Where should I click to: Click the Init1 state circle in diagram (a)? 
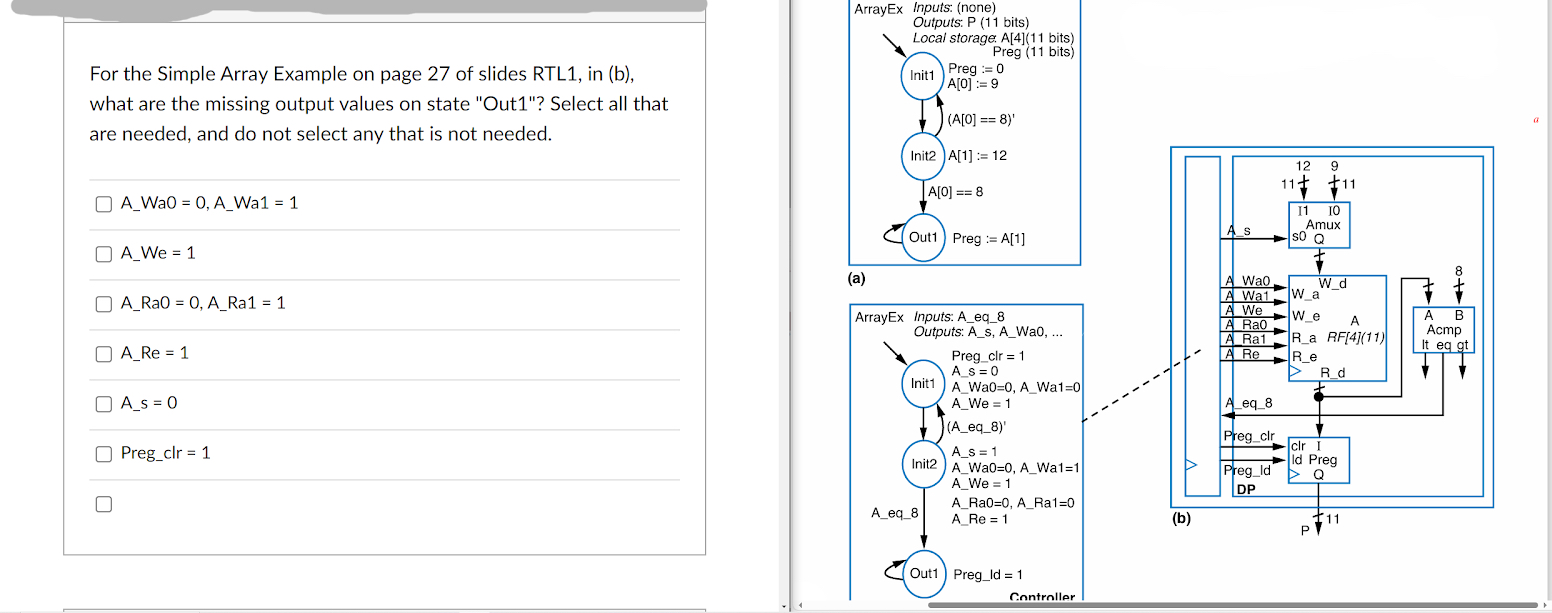923,76
